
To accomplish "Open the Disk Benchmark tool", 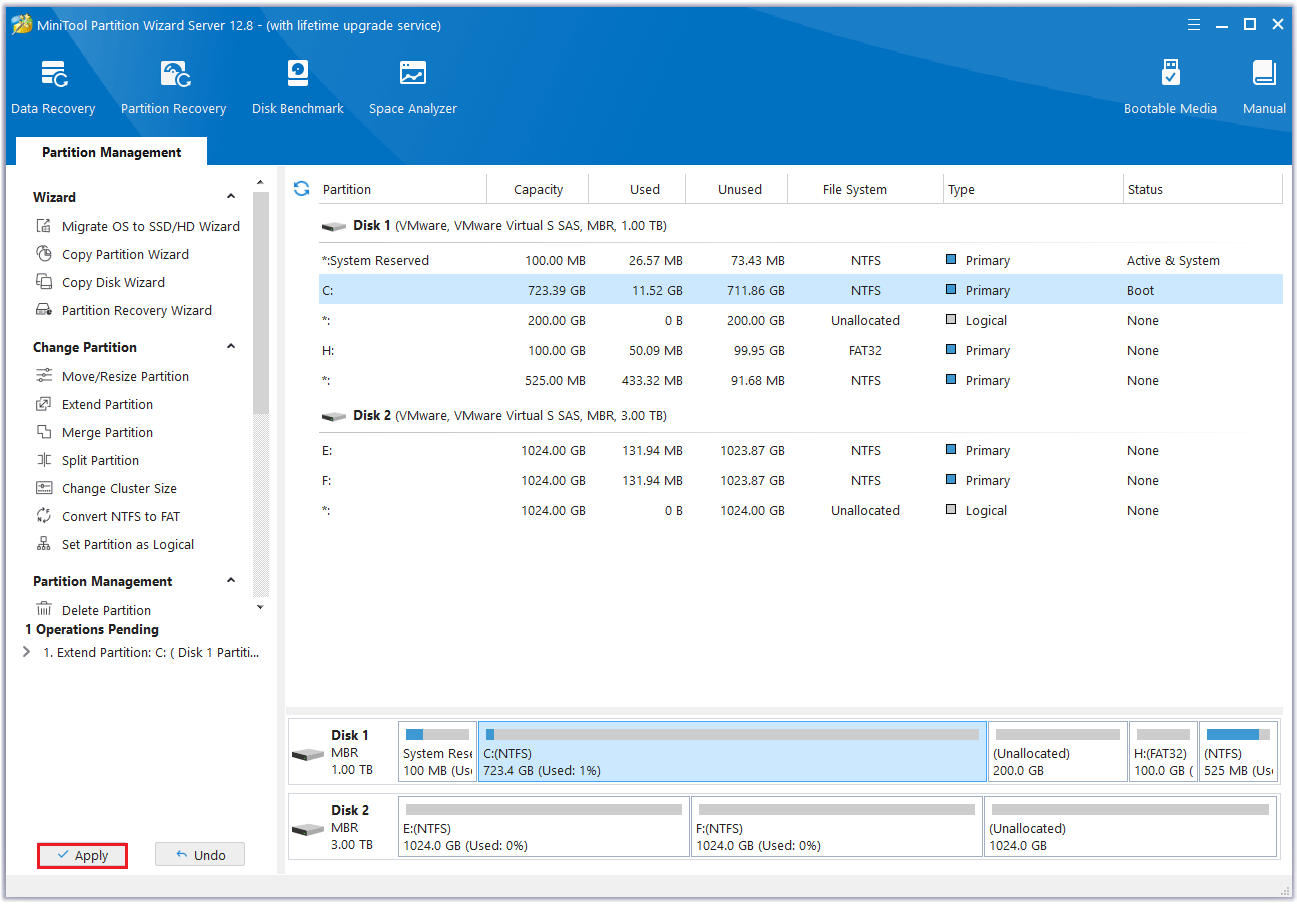I will coord(298,88).
